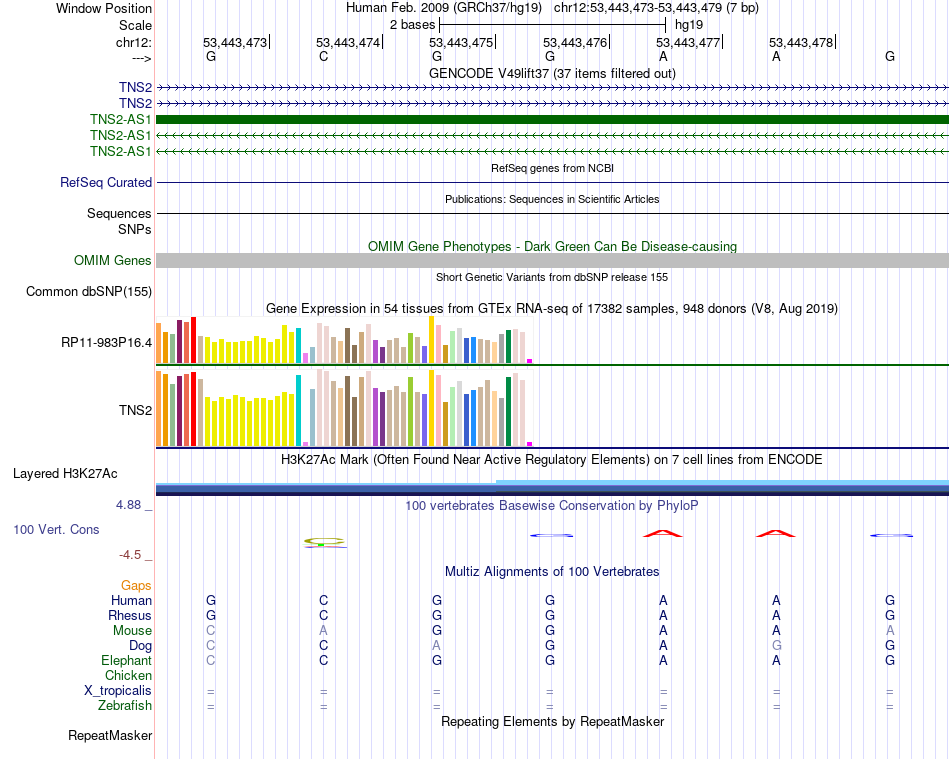Screen dimensions: 950x759
Task: Click the RP11-983P16.4 expression label
Action: pos(106,343)
